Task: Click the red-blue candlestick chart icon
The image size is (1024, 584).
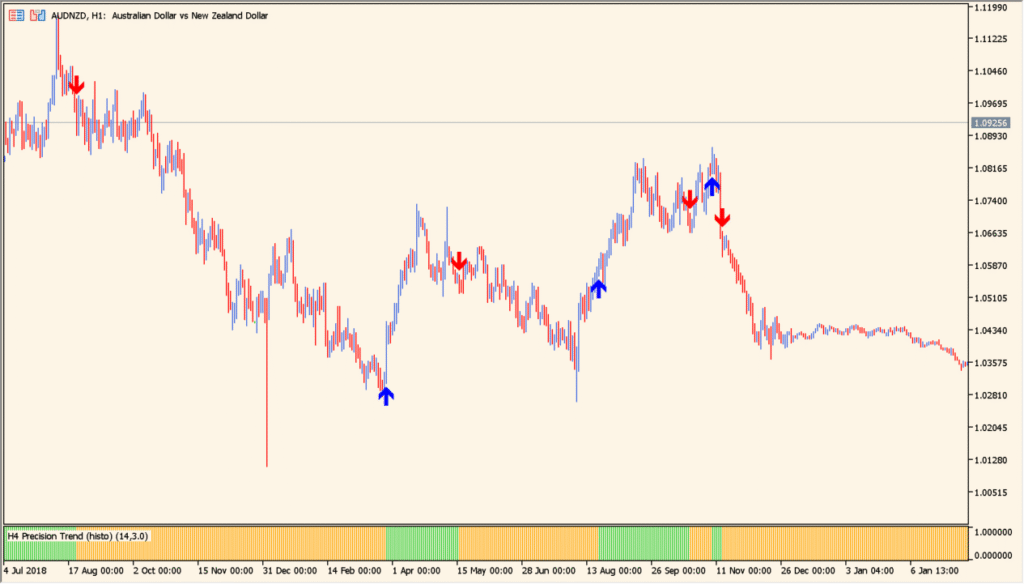Action: 37,15
